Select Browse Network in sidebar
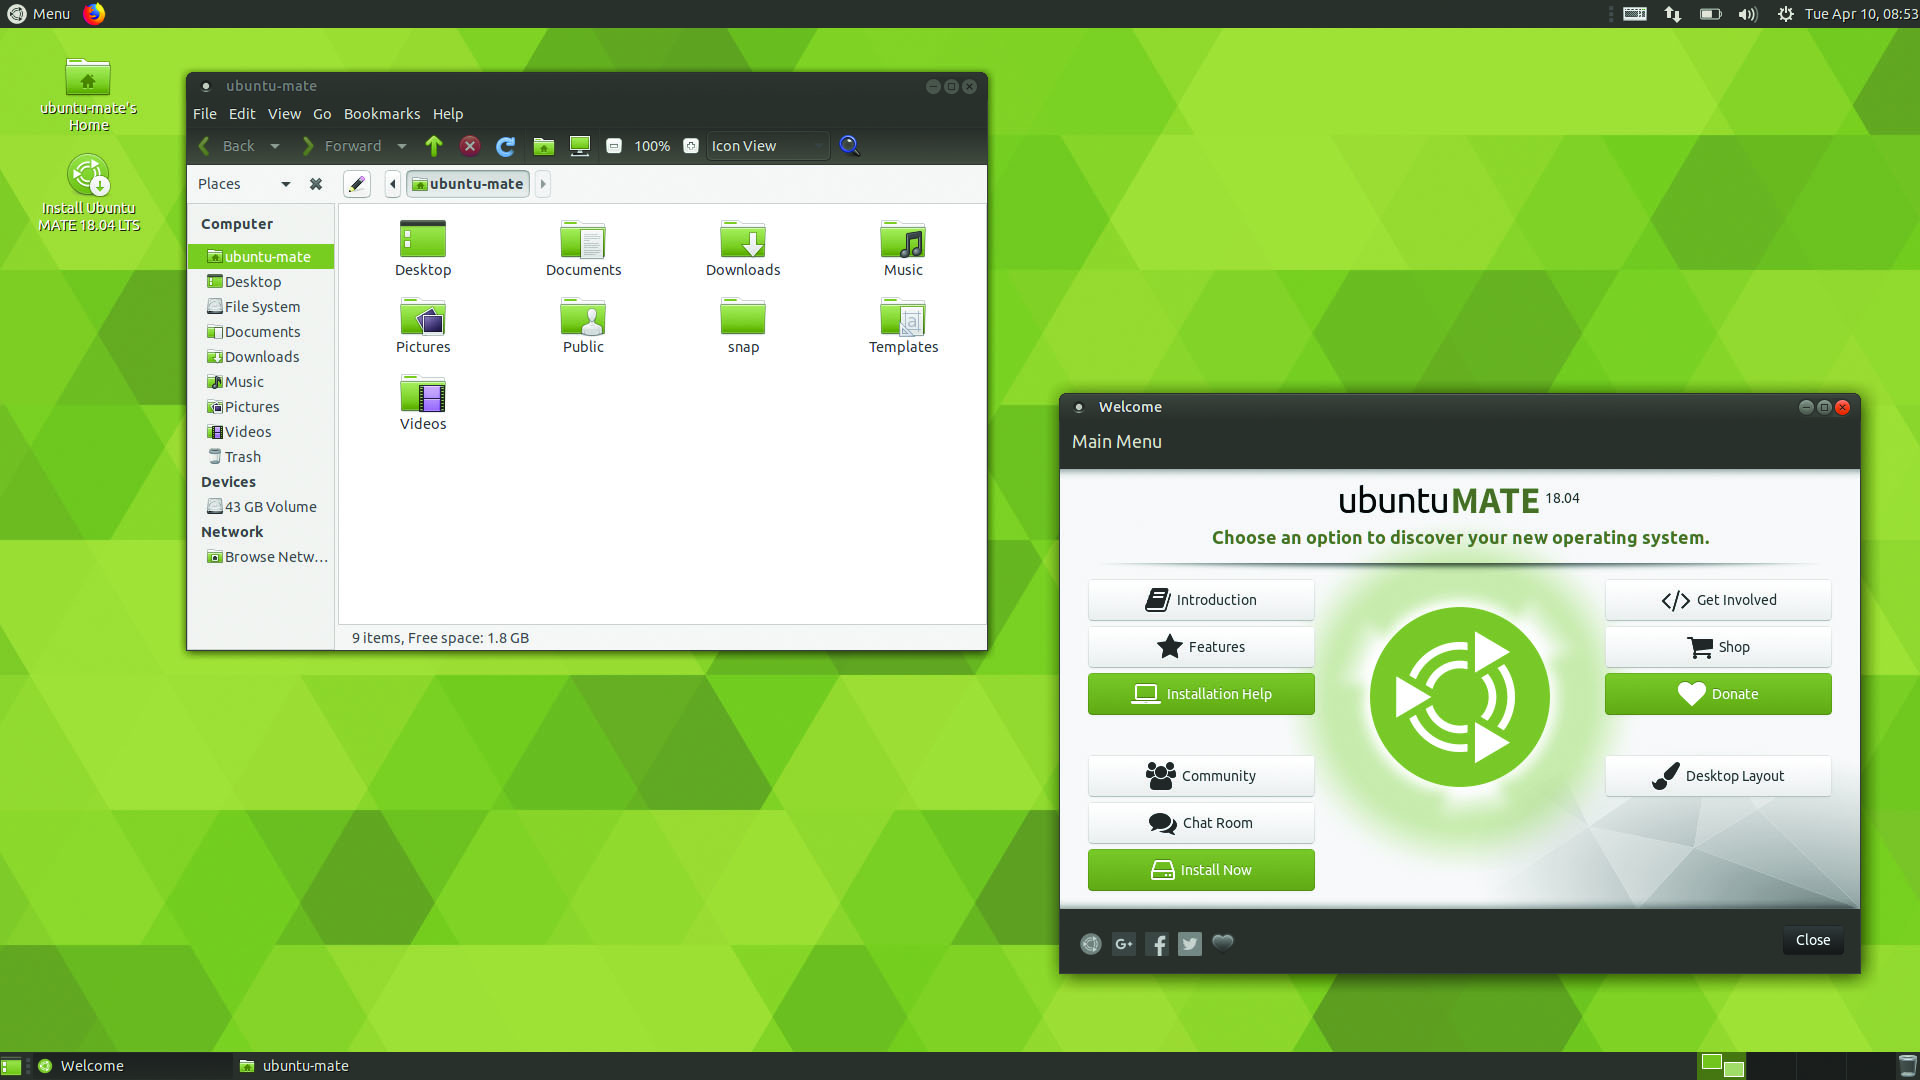The height and width of the screenshot is (1080, 1920). point(261,557)
